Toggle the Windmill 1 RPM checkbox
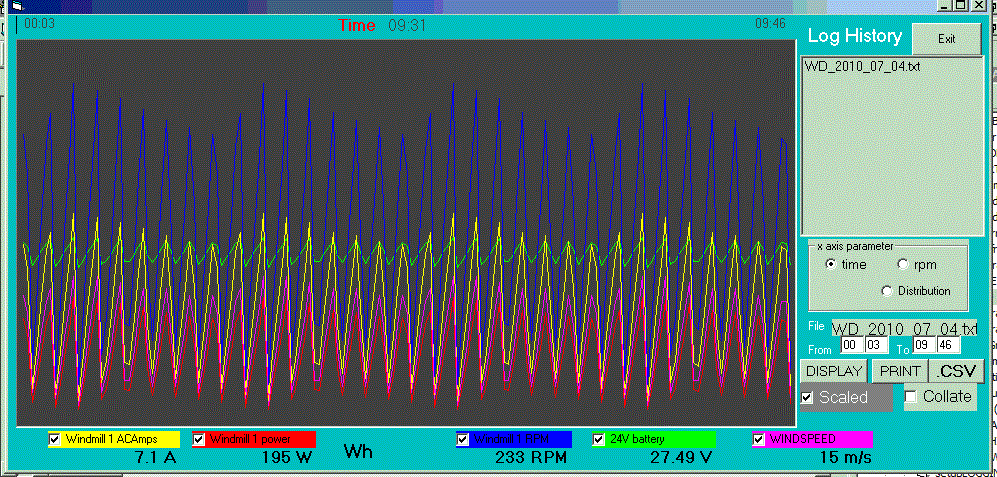Screen dimensions: 997x477 click(x=463, y=439)
